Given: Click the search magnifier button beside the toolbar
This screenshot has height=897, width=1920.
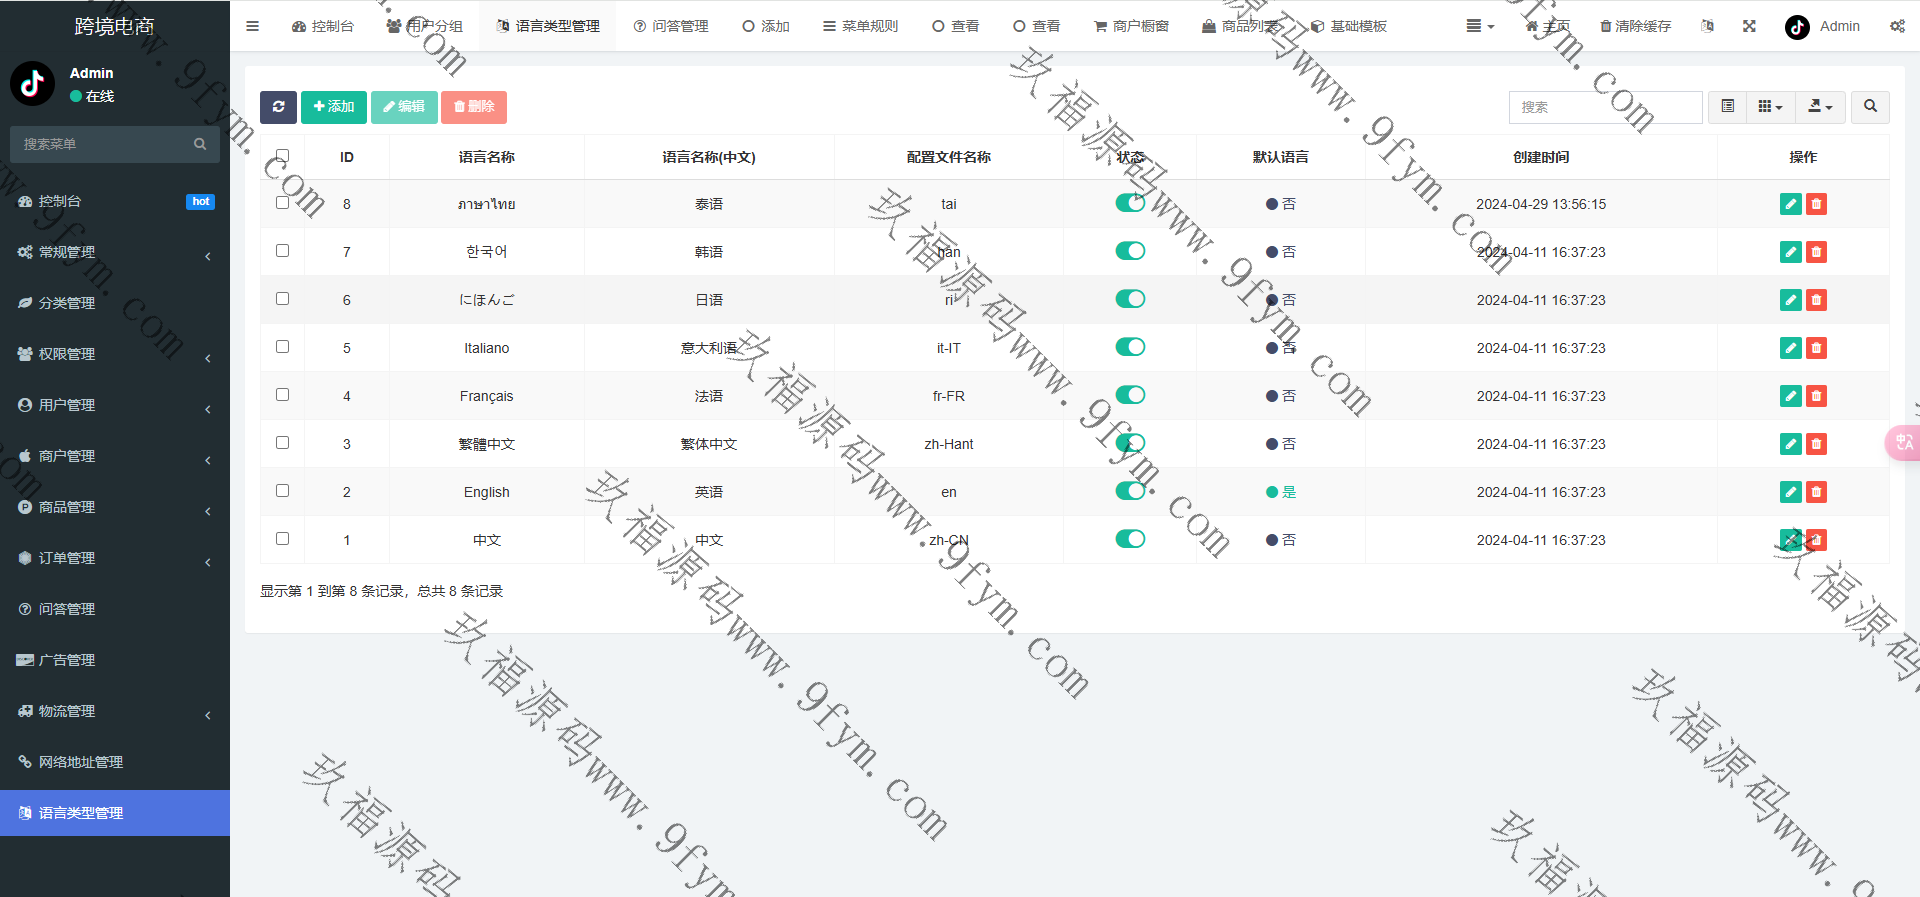Looking at the screenshot, I should point(1870,107).
